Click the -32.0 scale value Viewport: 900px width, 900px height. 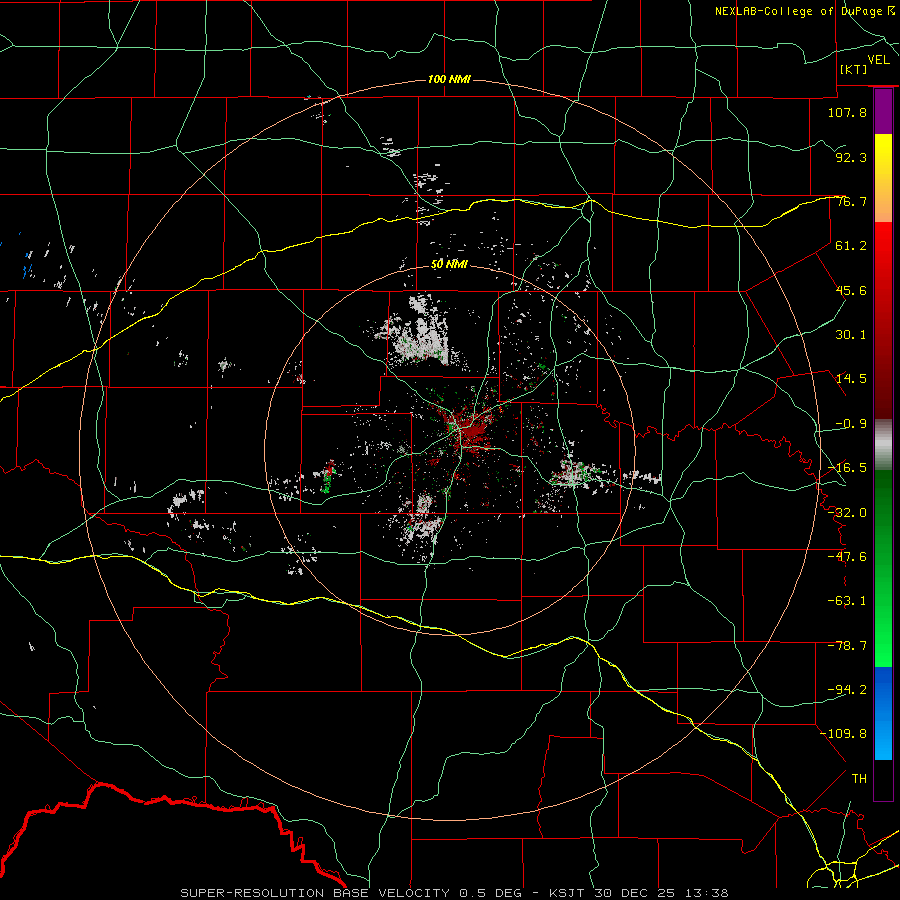point(847,513)
